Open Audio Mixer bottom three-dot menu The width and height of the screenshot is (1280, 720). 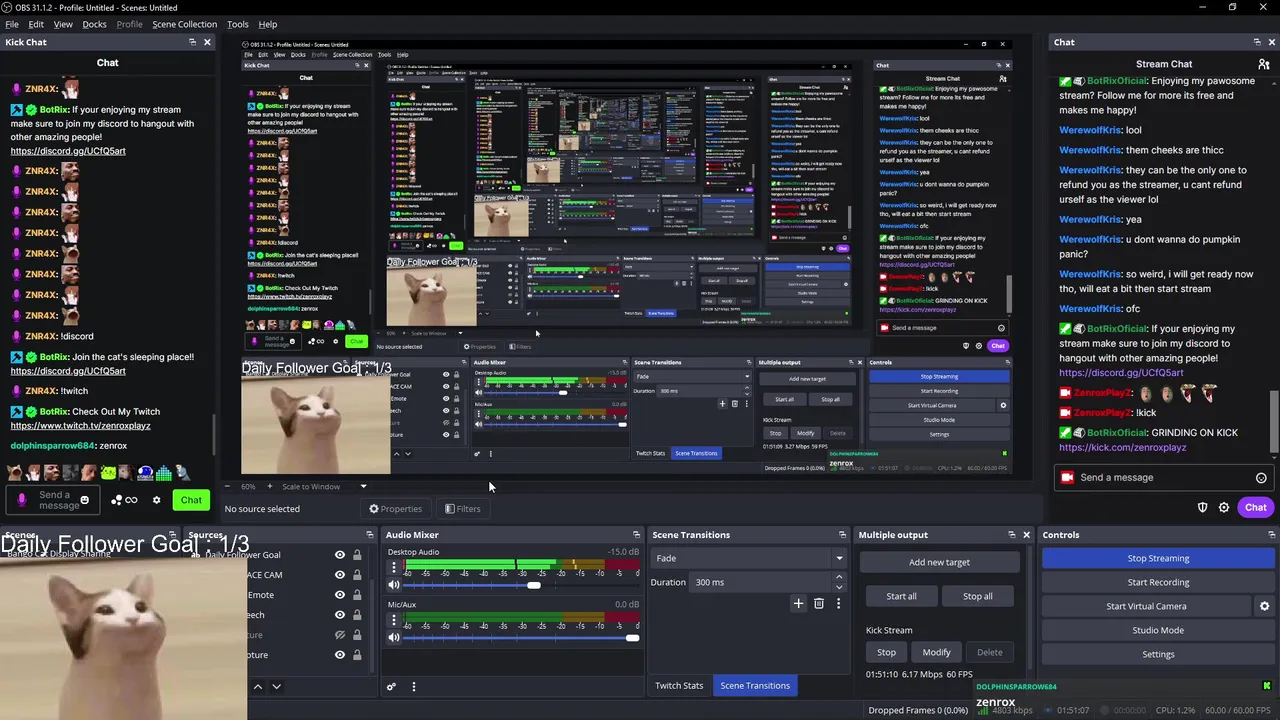[413, 687]
